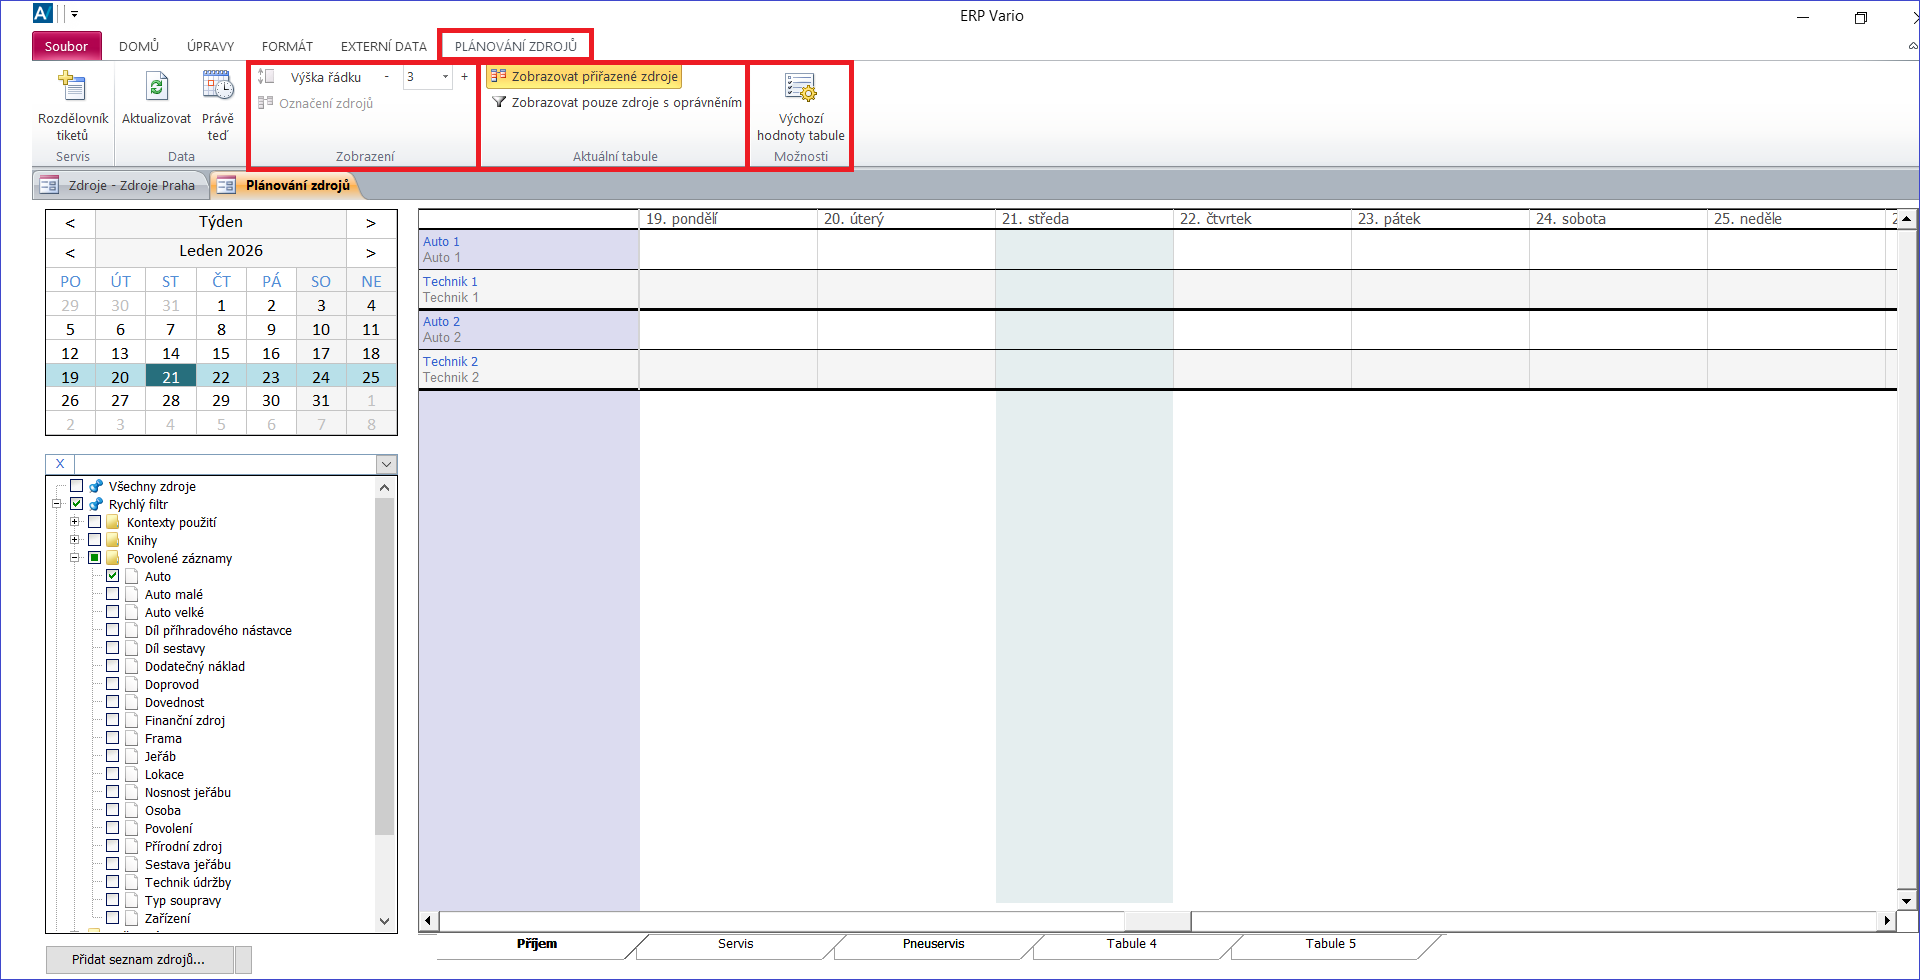Uncheck the Auto resource checkbox
This screenshot has height=980, width=1920.
click(113, 576)
